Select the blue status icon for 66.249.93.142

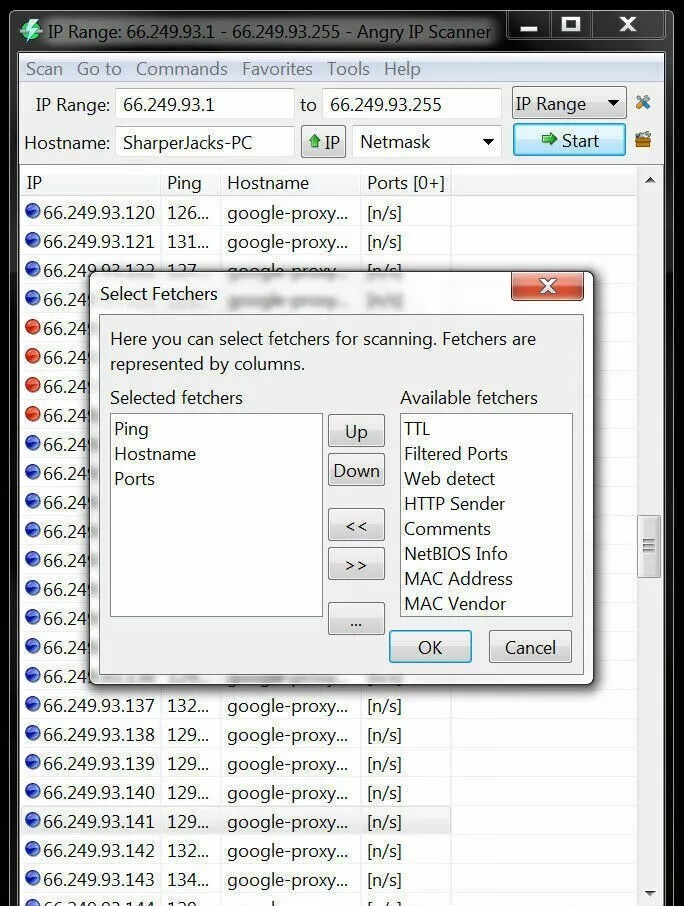click(x=33, y=849)
